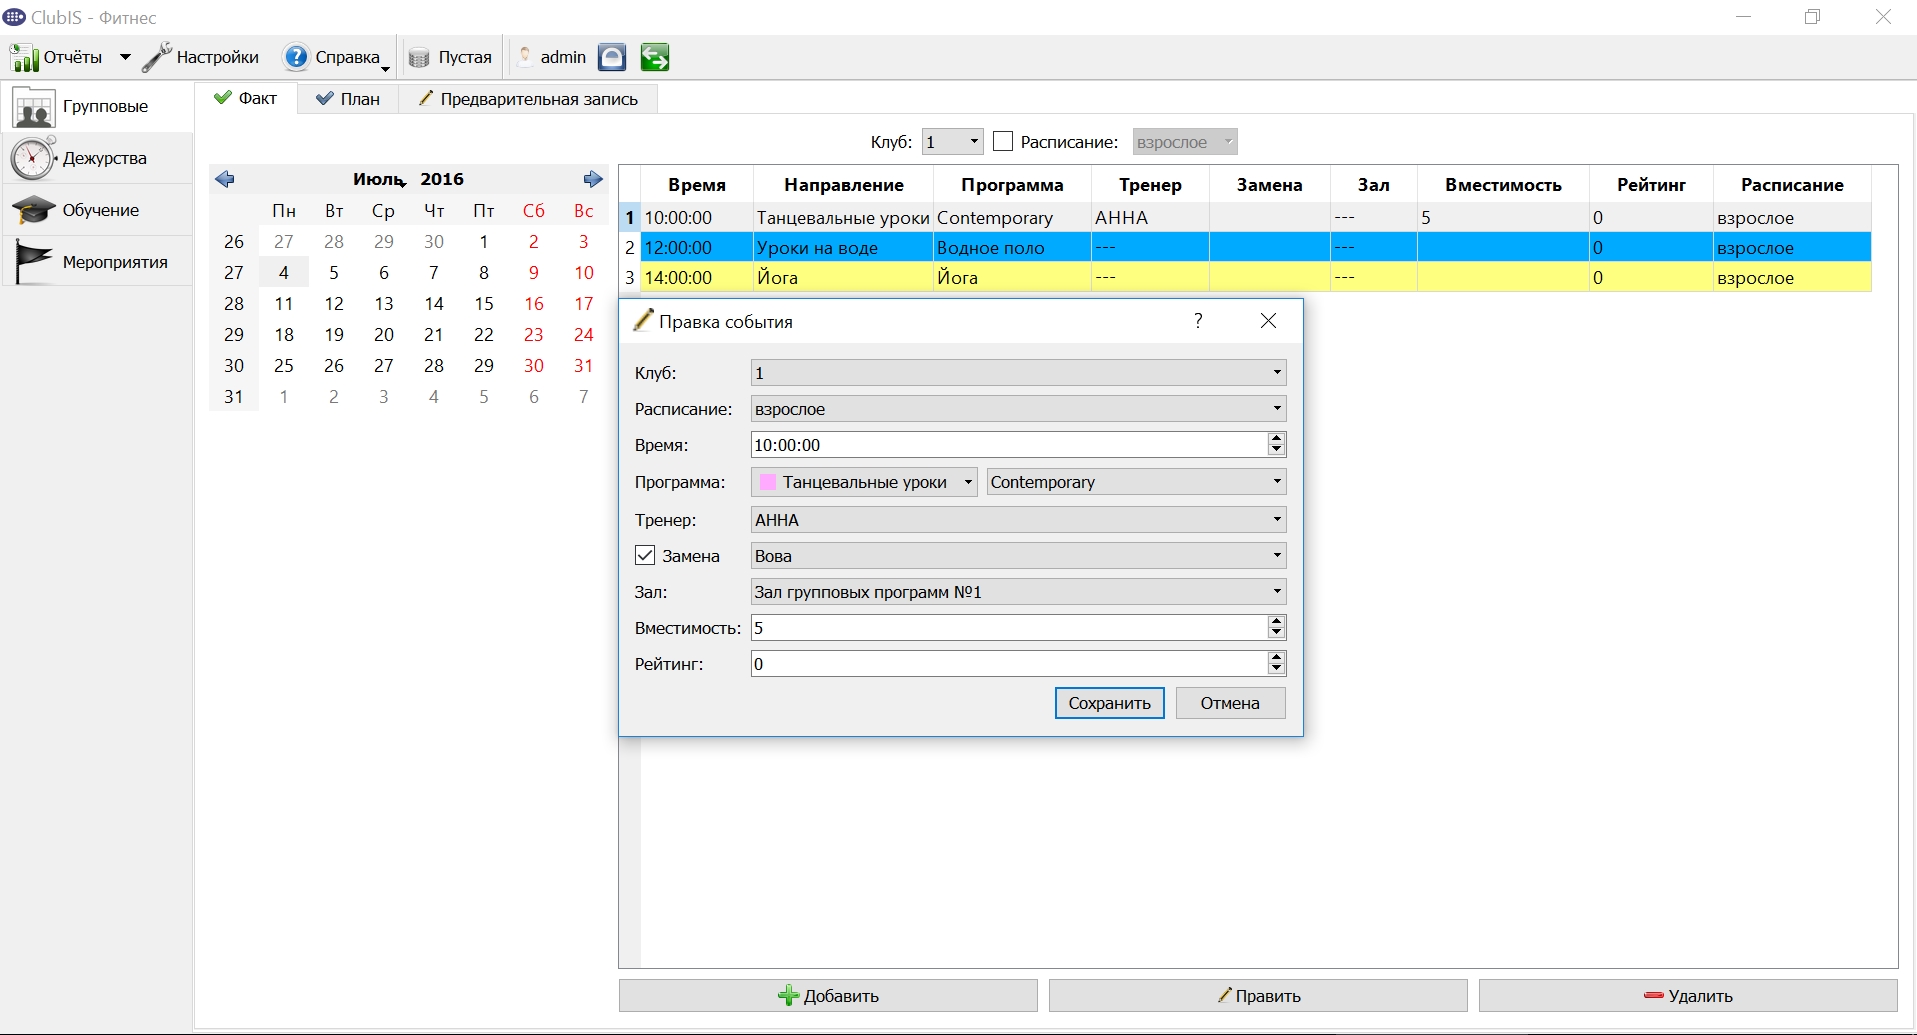
Task: Switch to the План tab
Action: [x=348, y=99]
